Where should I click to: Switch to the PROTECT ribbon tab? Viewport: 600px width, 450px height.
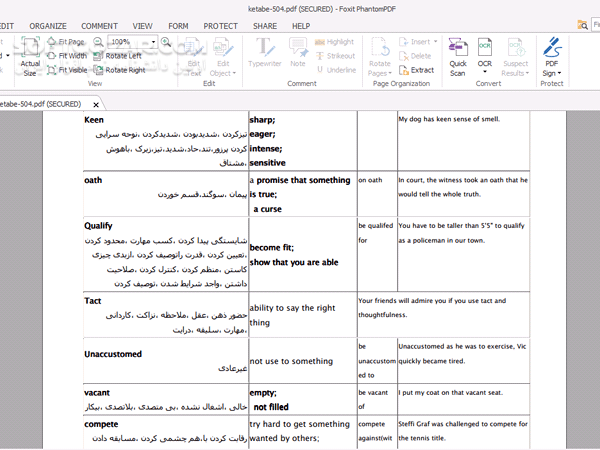click(x=221, y=25)
